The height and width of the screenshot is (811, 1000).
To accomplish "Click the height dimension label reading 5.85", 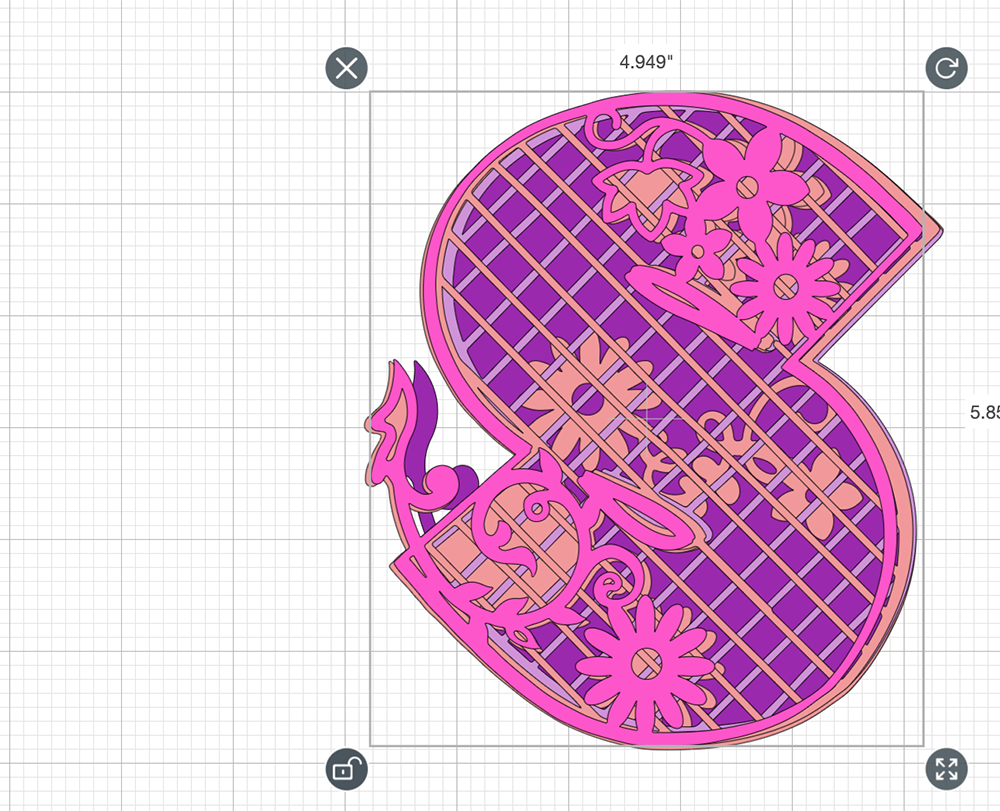I will [x=984, y=413].
